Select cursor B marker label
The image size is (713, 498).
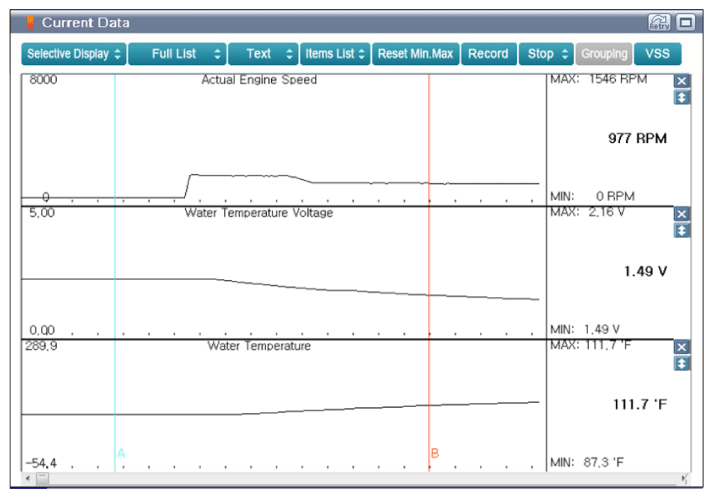click(x=435, y=453)
